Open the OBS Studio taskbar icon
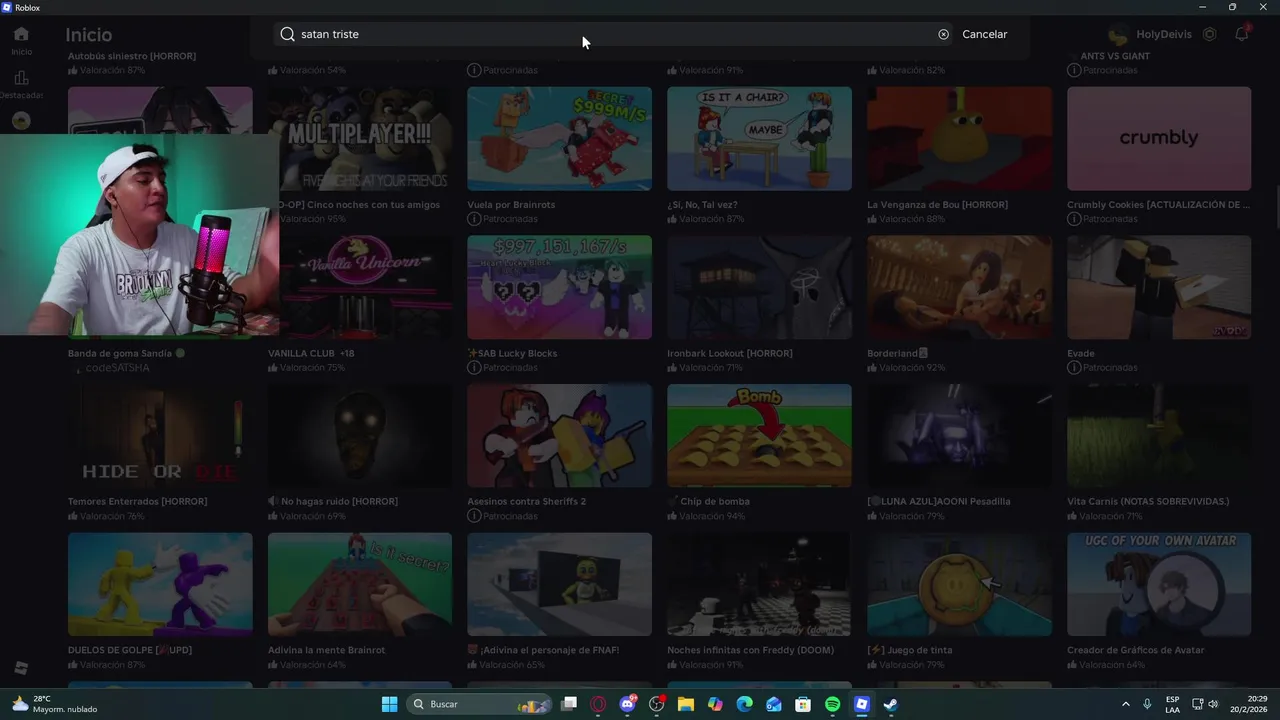Screen dimensions: 1280x720 [657, 704]
